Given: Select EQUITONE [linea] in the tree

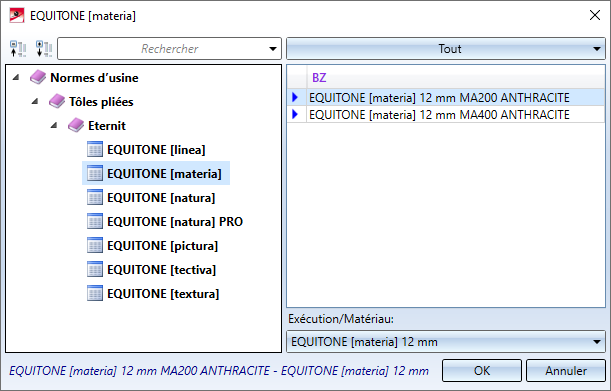Looking at the screenshot, I should coord(156,150).
